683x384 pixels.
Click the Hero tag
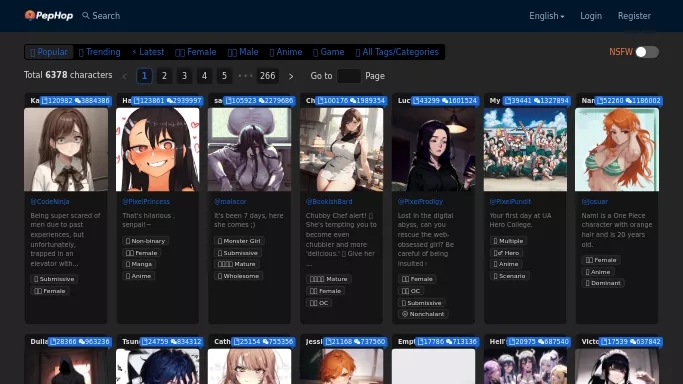point(506,253)
